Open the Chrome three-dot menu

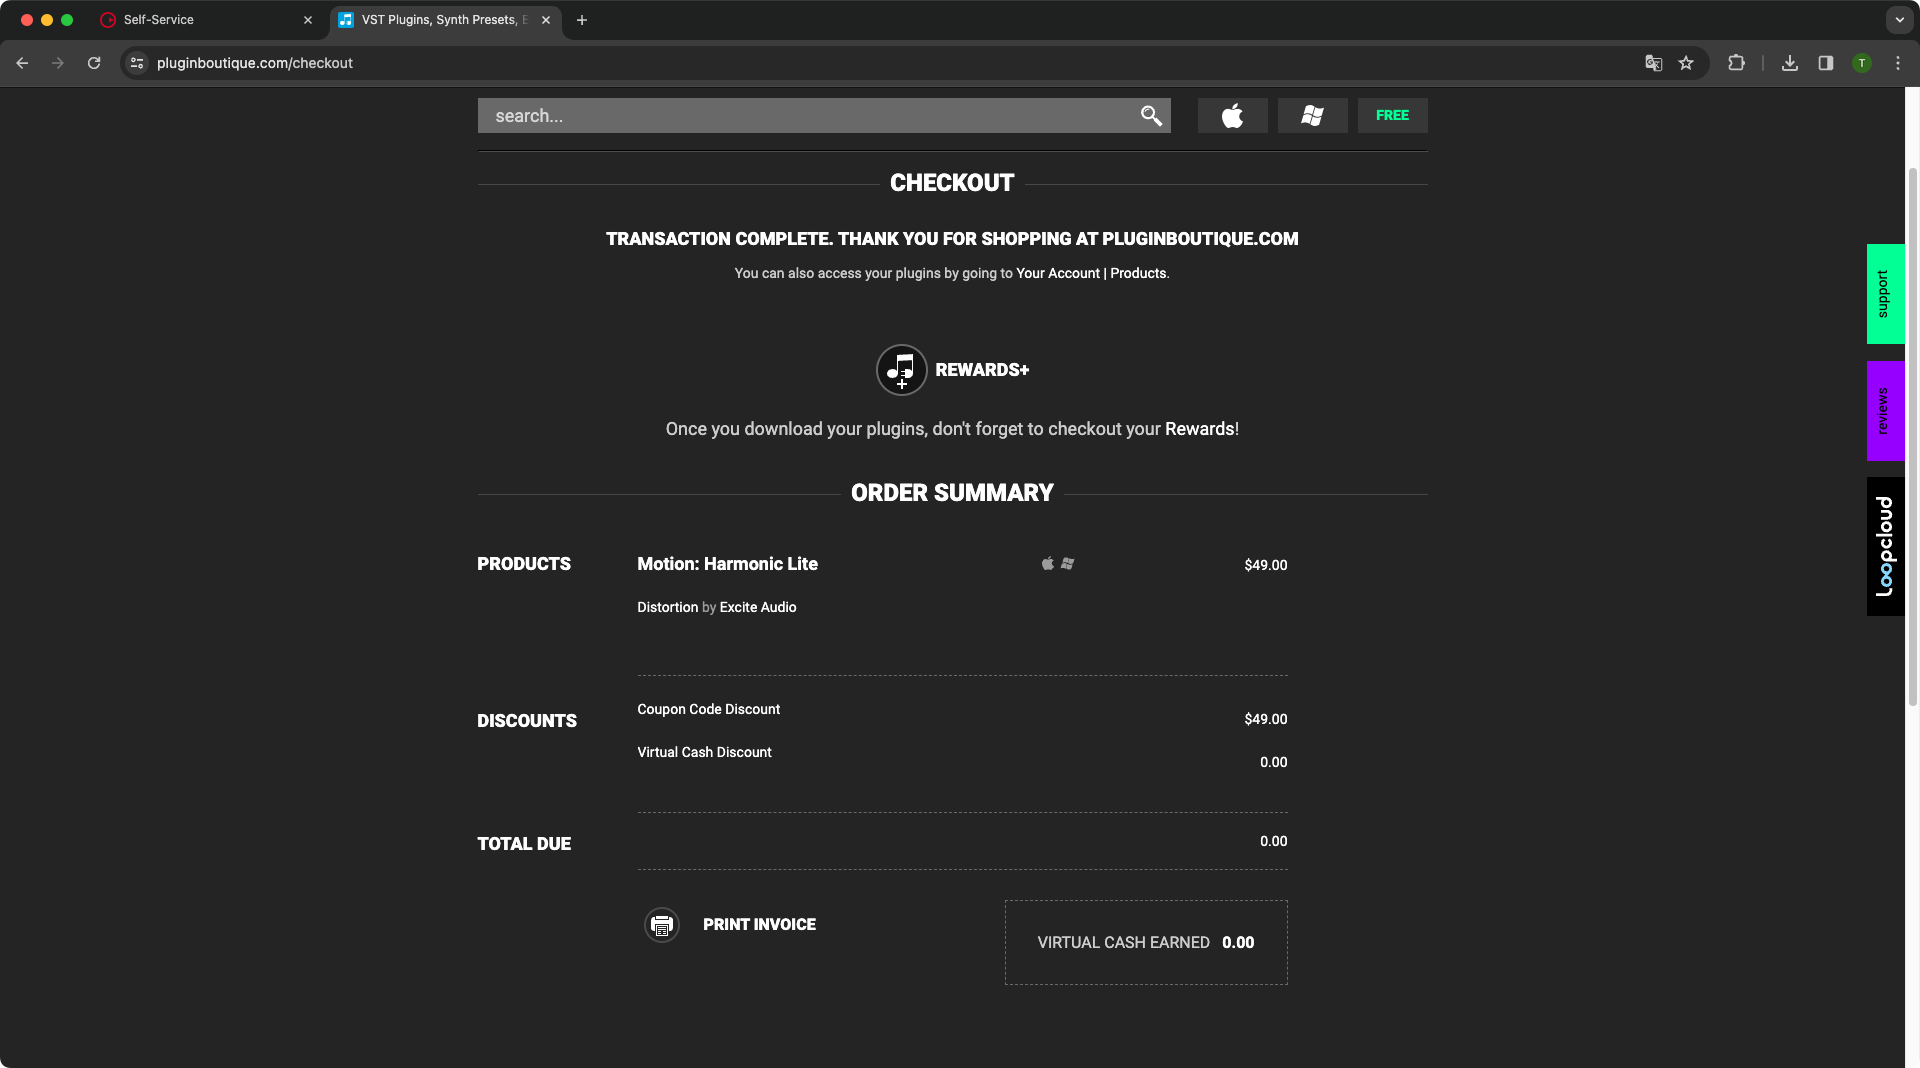tap(1898, 63)
